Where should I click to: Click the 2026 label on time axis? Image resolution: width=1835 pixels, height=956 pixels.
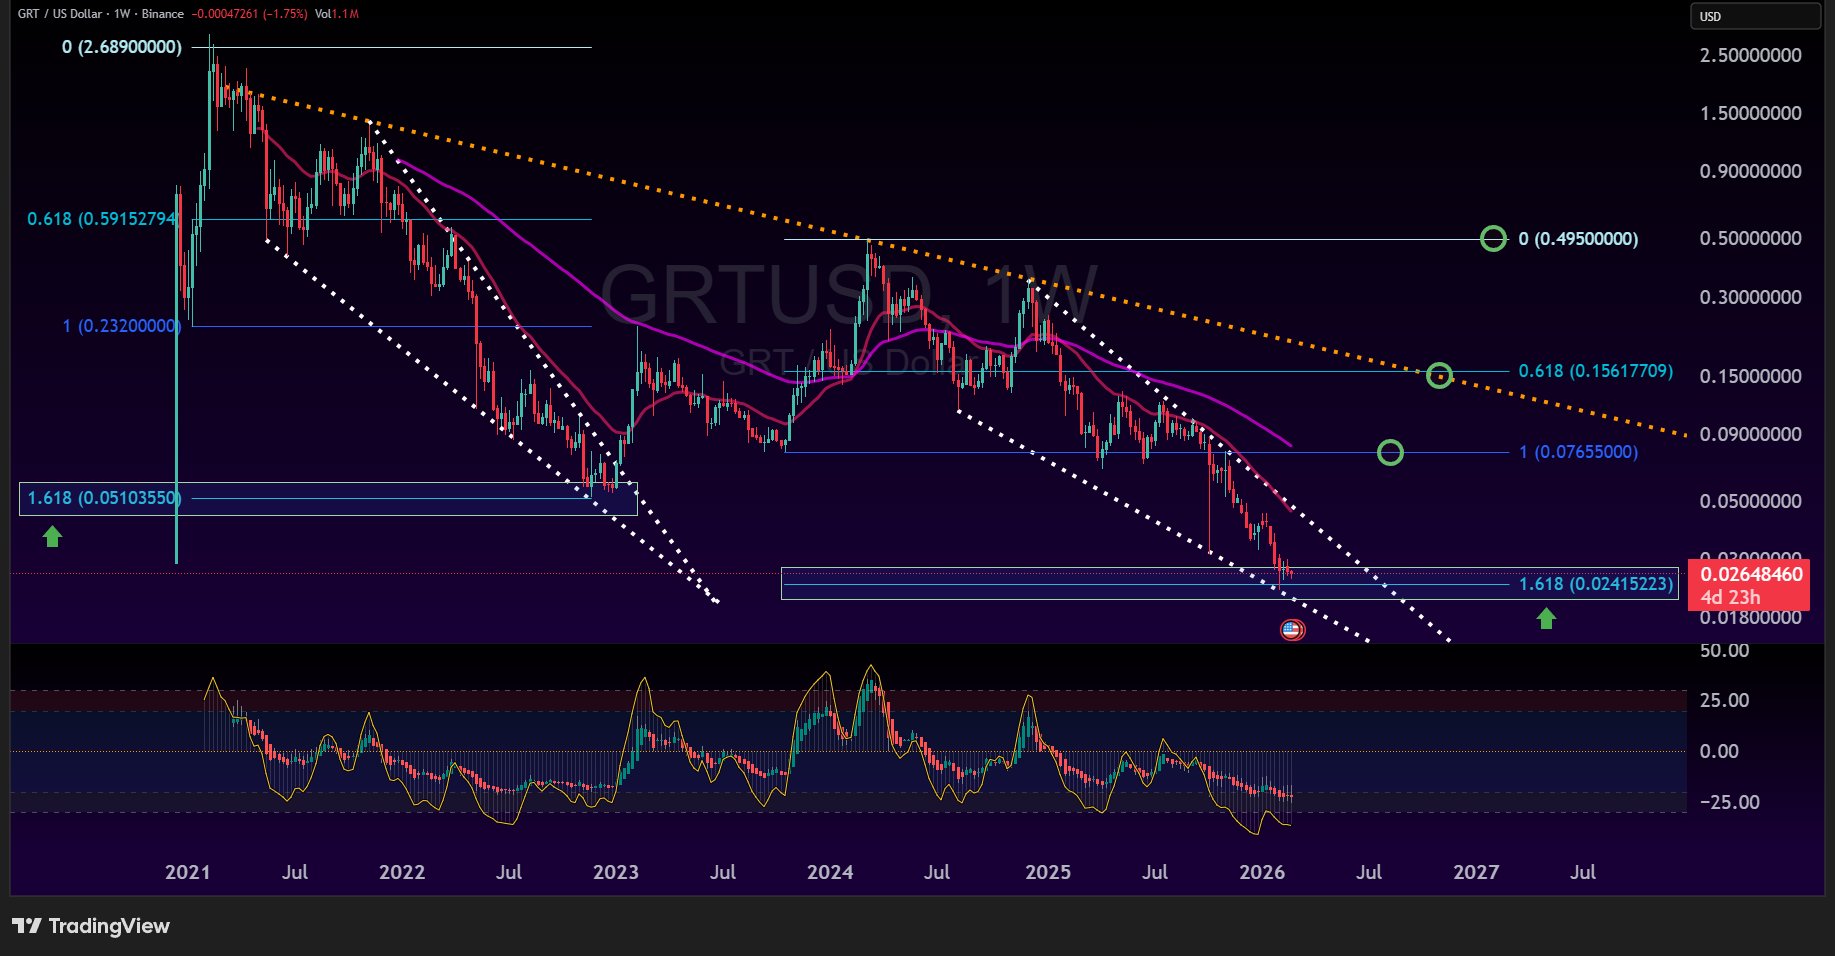[x=1262, y=872]
